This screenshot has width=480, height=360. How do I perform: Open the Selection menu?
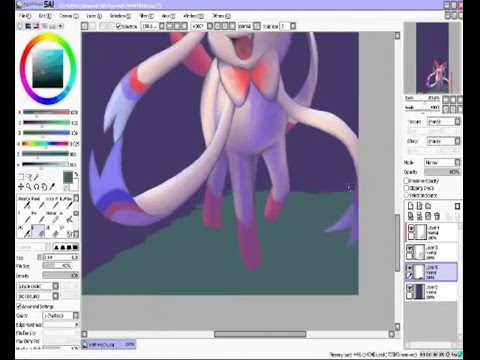[120, 16]
